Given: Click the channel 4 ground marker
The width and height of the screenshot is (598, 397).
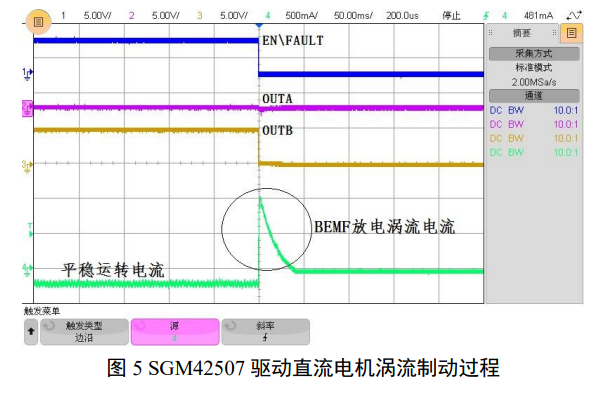Looking at the screenshot, I should click(x=27, y=269).
